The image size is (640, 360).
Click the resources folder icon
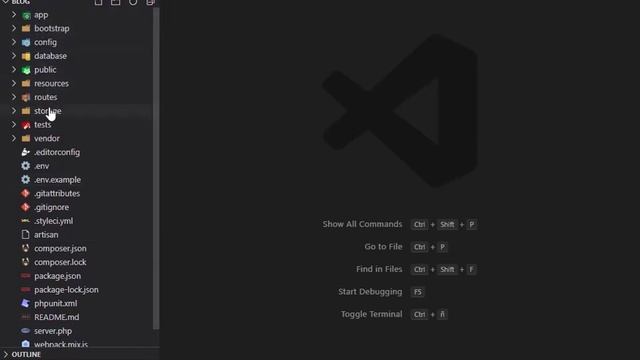(26, 84)
